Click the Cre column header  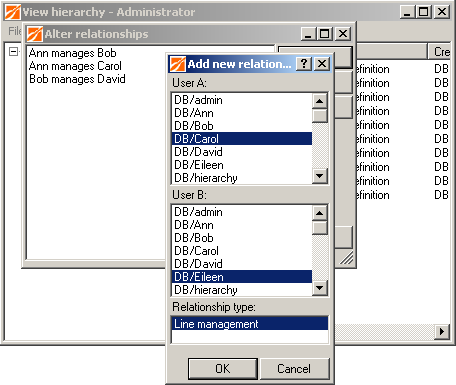pyautogui.click(x=440, y=52)
